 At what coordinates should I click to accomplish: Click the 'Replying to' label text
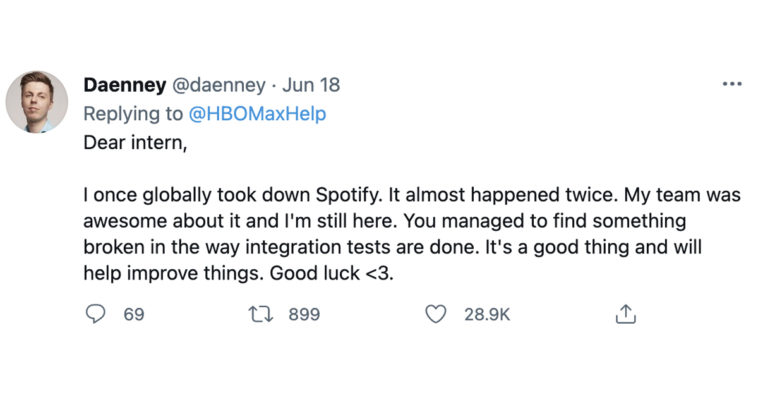pyautogui.click(x=133, y=114)
